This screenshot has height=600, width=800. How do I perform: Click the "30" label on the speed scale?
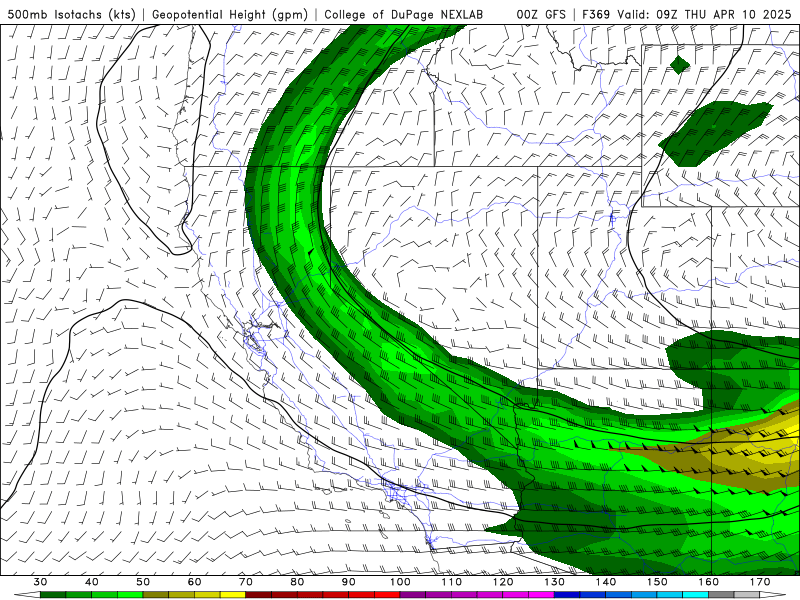click(40, 582)
